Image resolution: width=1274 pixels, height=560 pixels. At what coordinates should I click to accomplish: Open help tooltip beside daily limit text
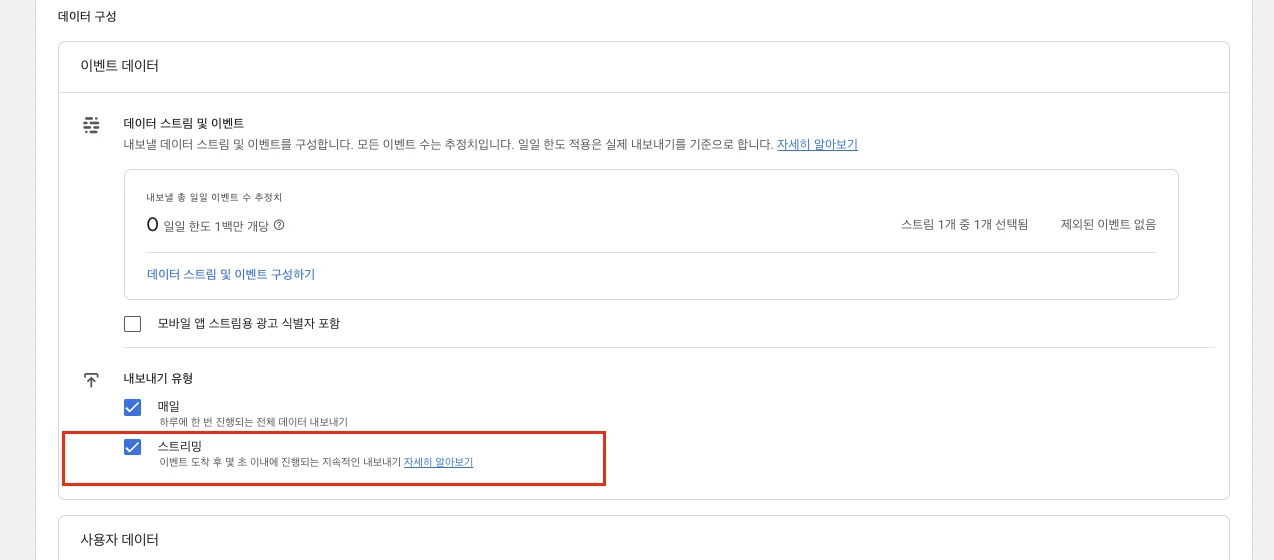(279, 225)
